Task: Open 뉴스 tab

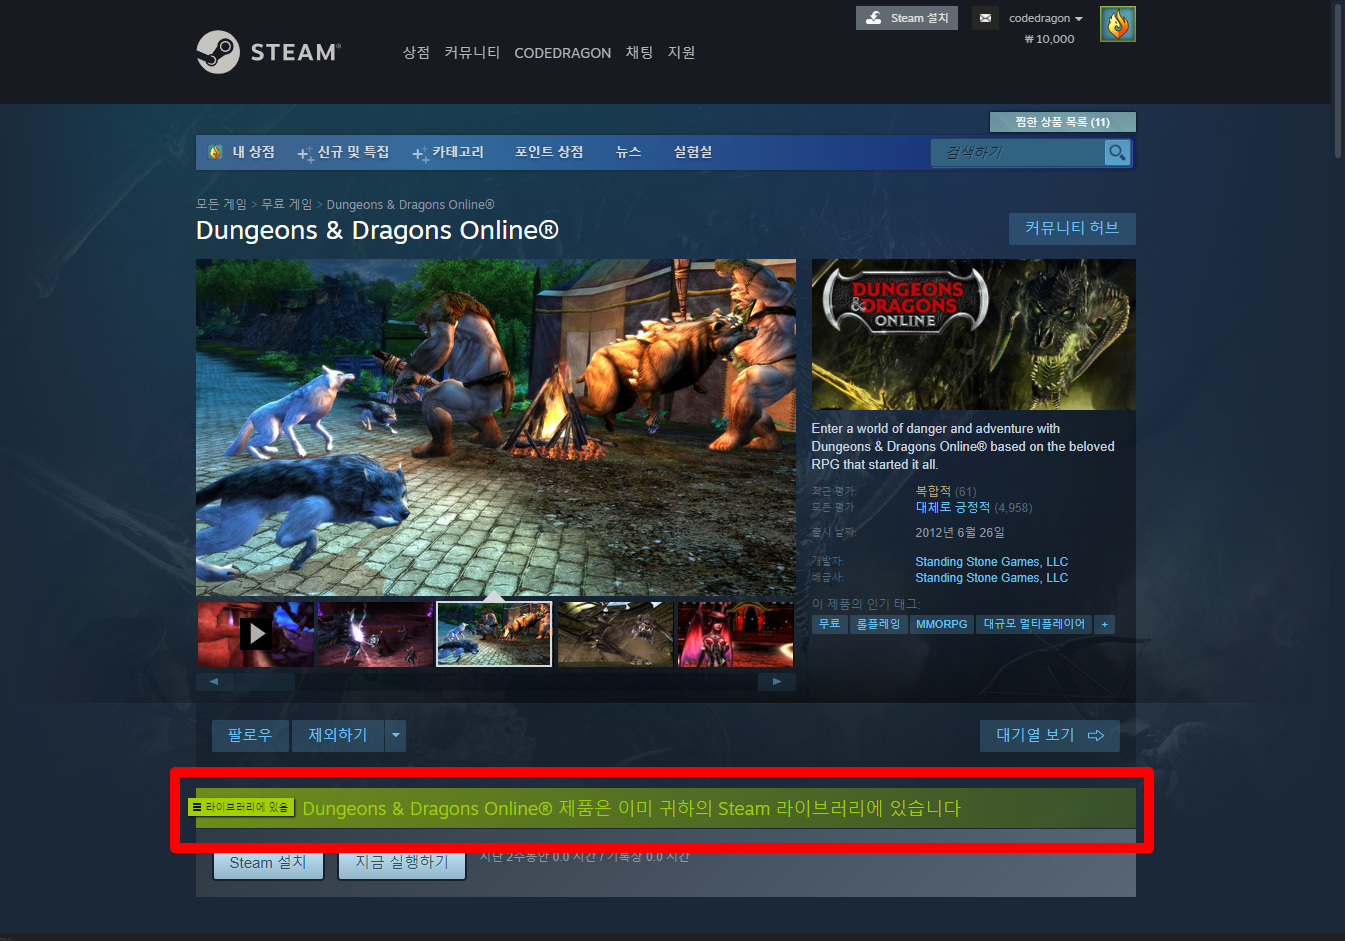Action: pos(628,152)
